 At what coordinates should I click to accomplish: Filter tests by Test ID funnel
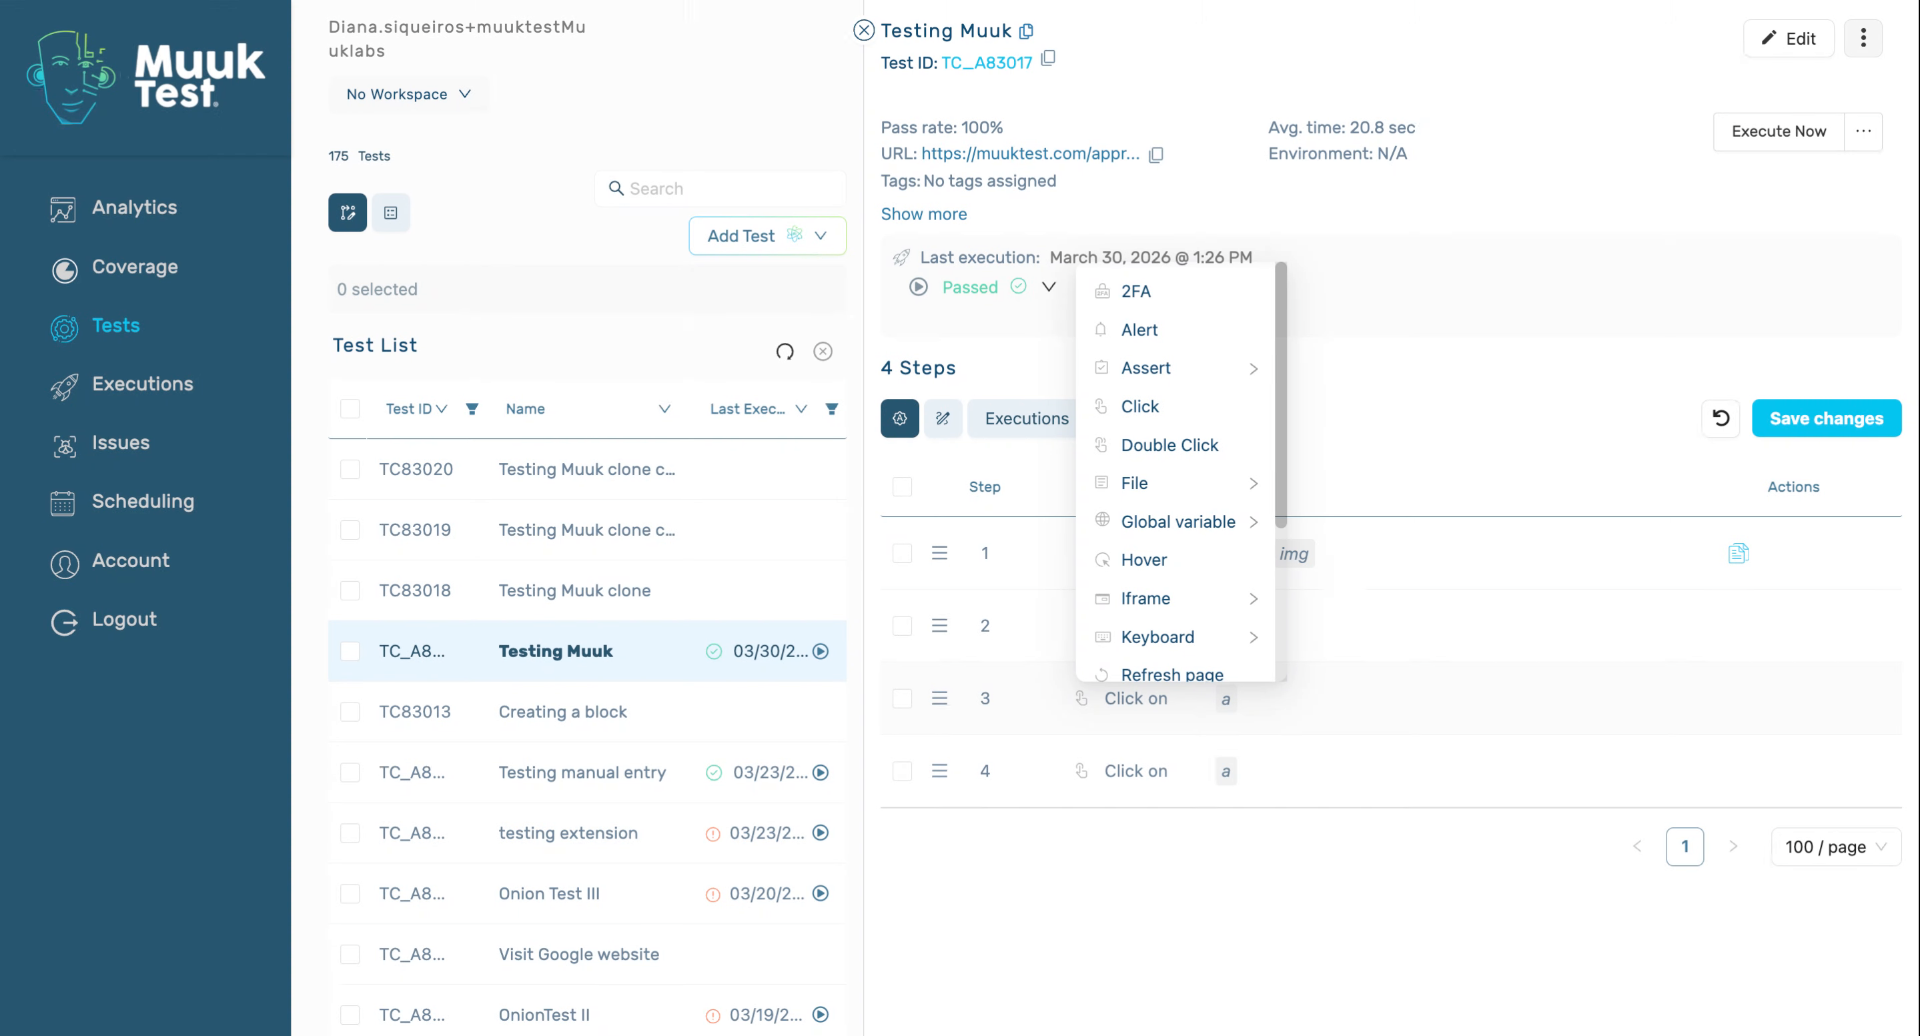(x=472, y=409)
